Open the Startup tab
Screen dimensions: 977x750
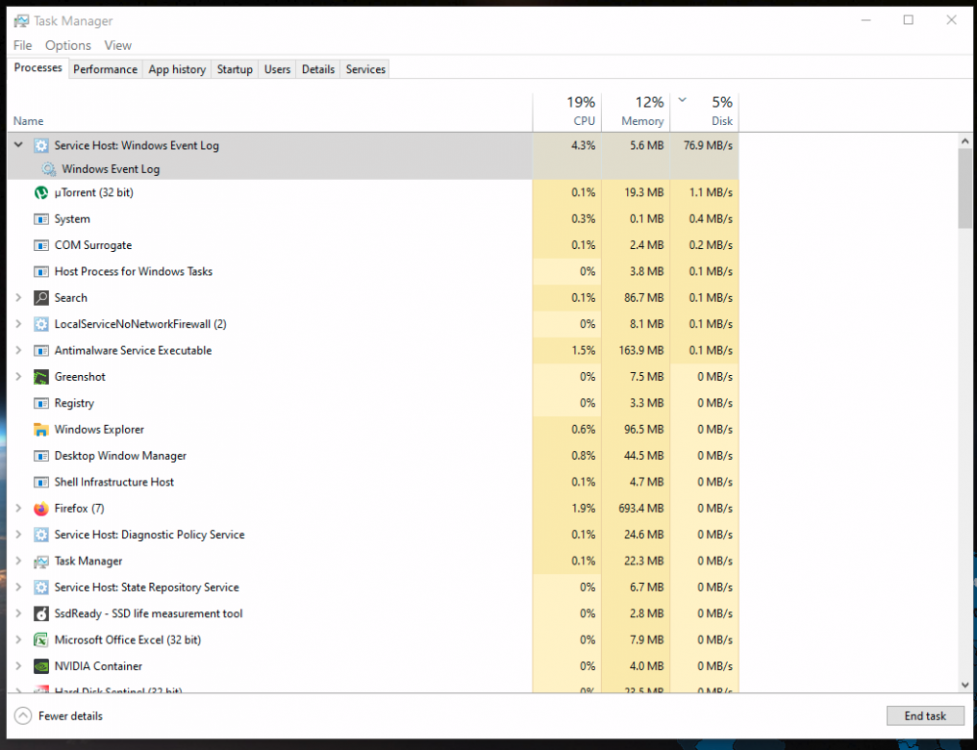(235, 69)
